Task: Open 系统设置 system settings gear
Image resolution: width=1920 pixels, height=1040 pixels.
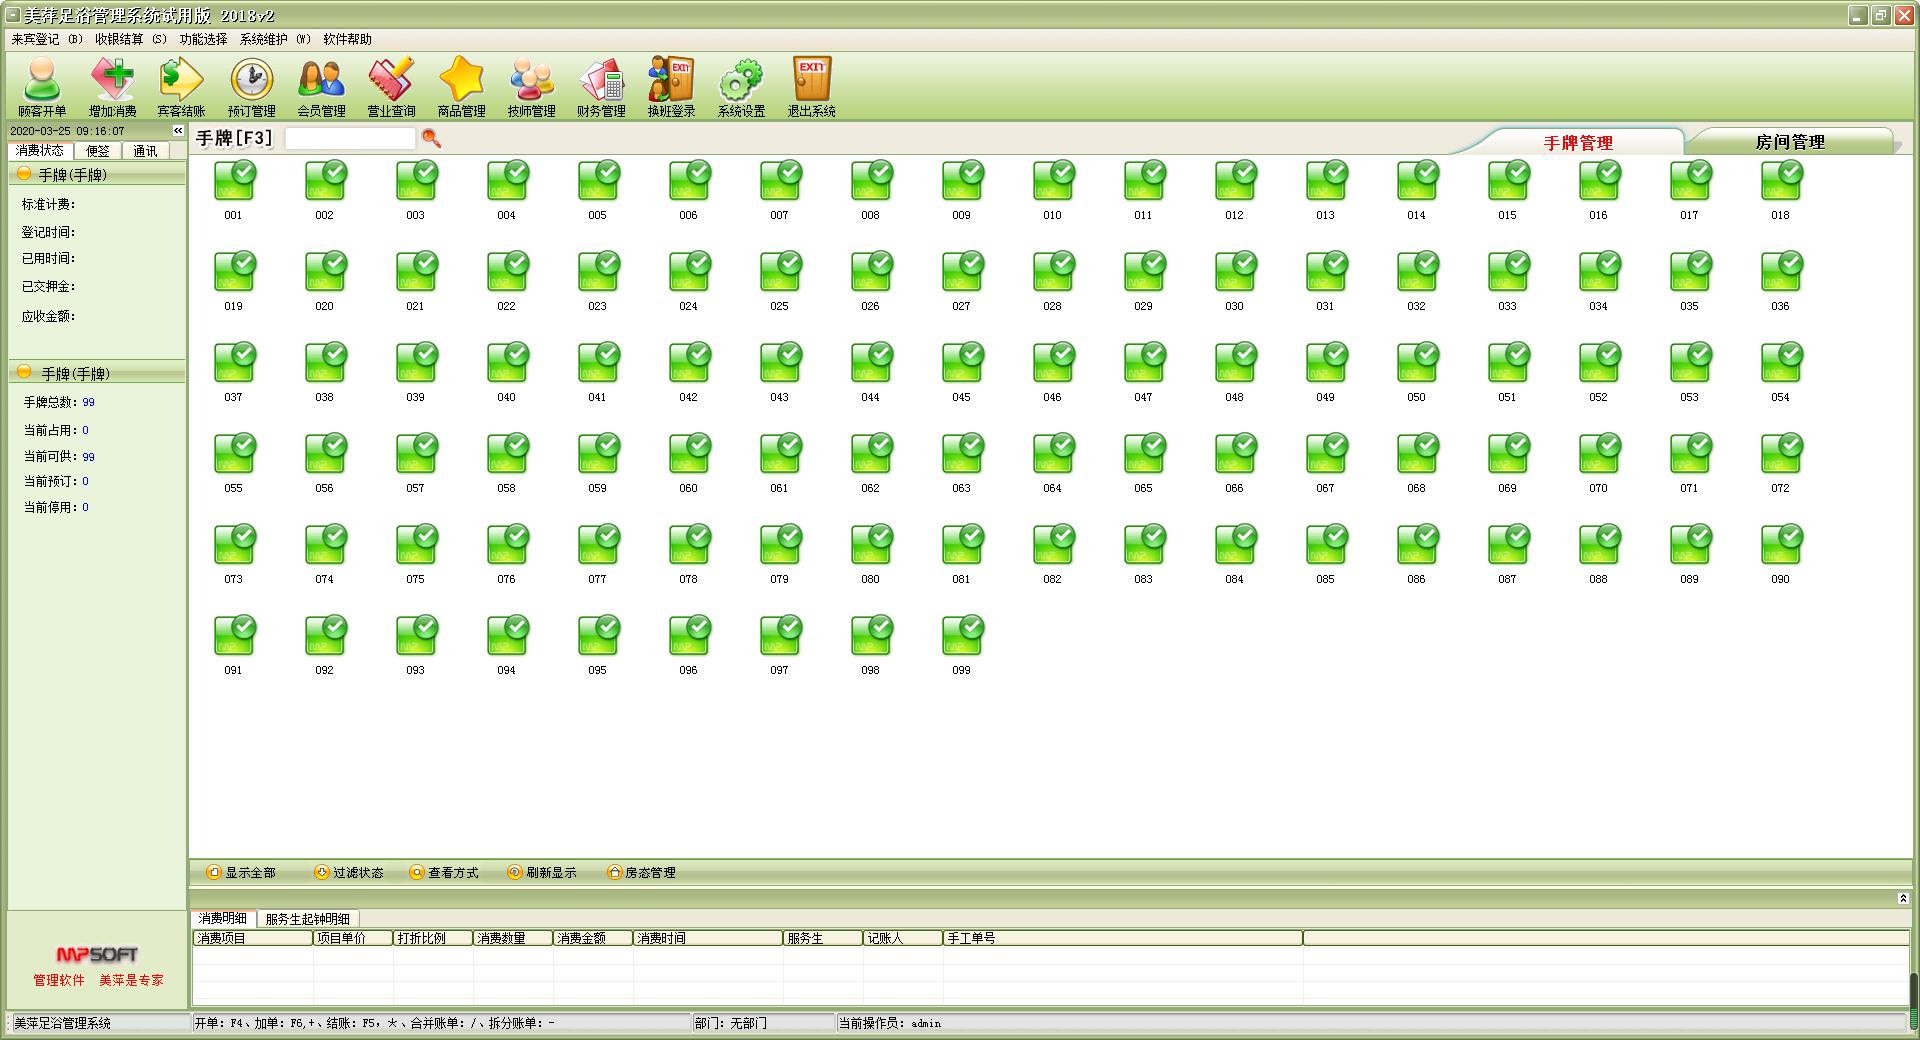Action: [741, 86]
